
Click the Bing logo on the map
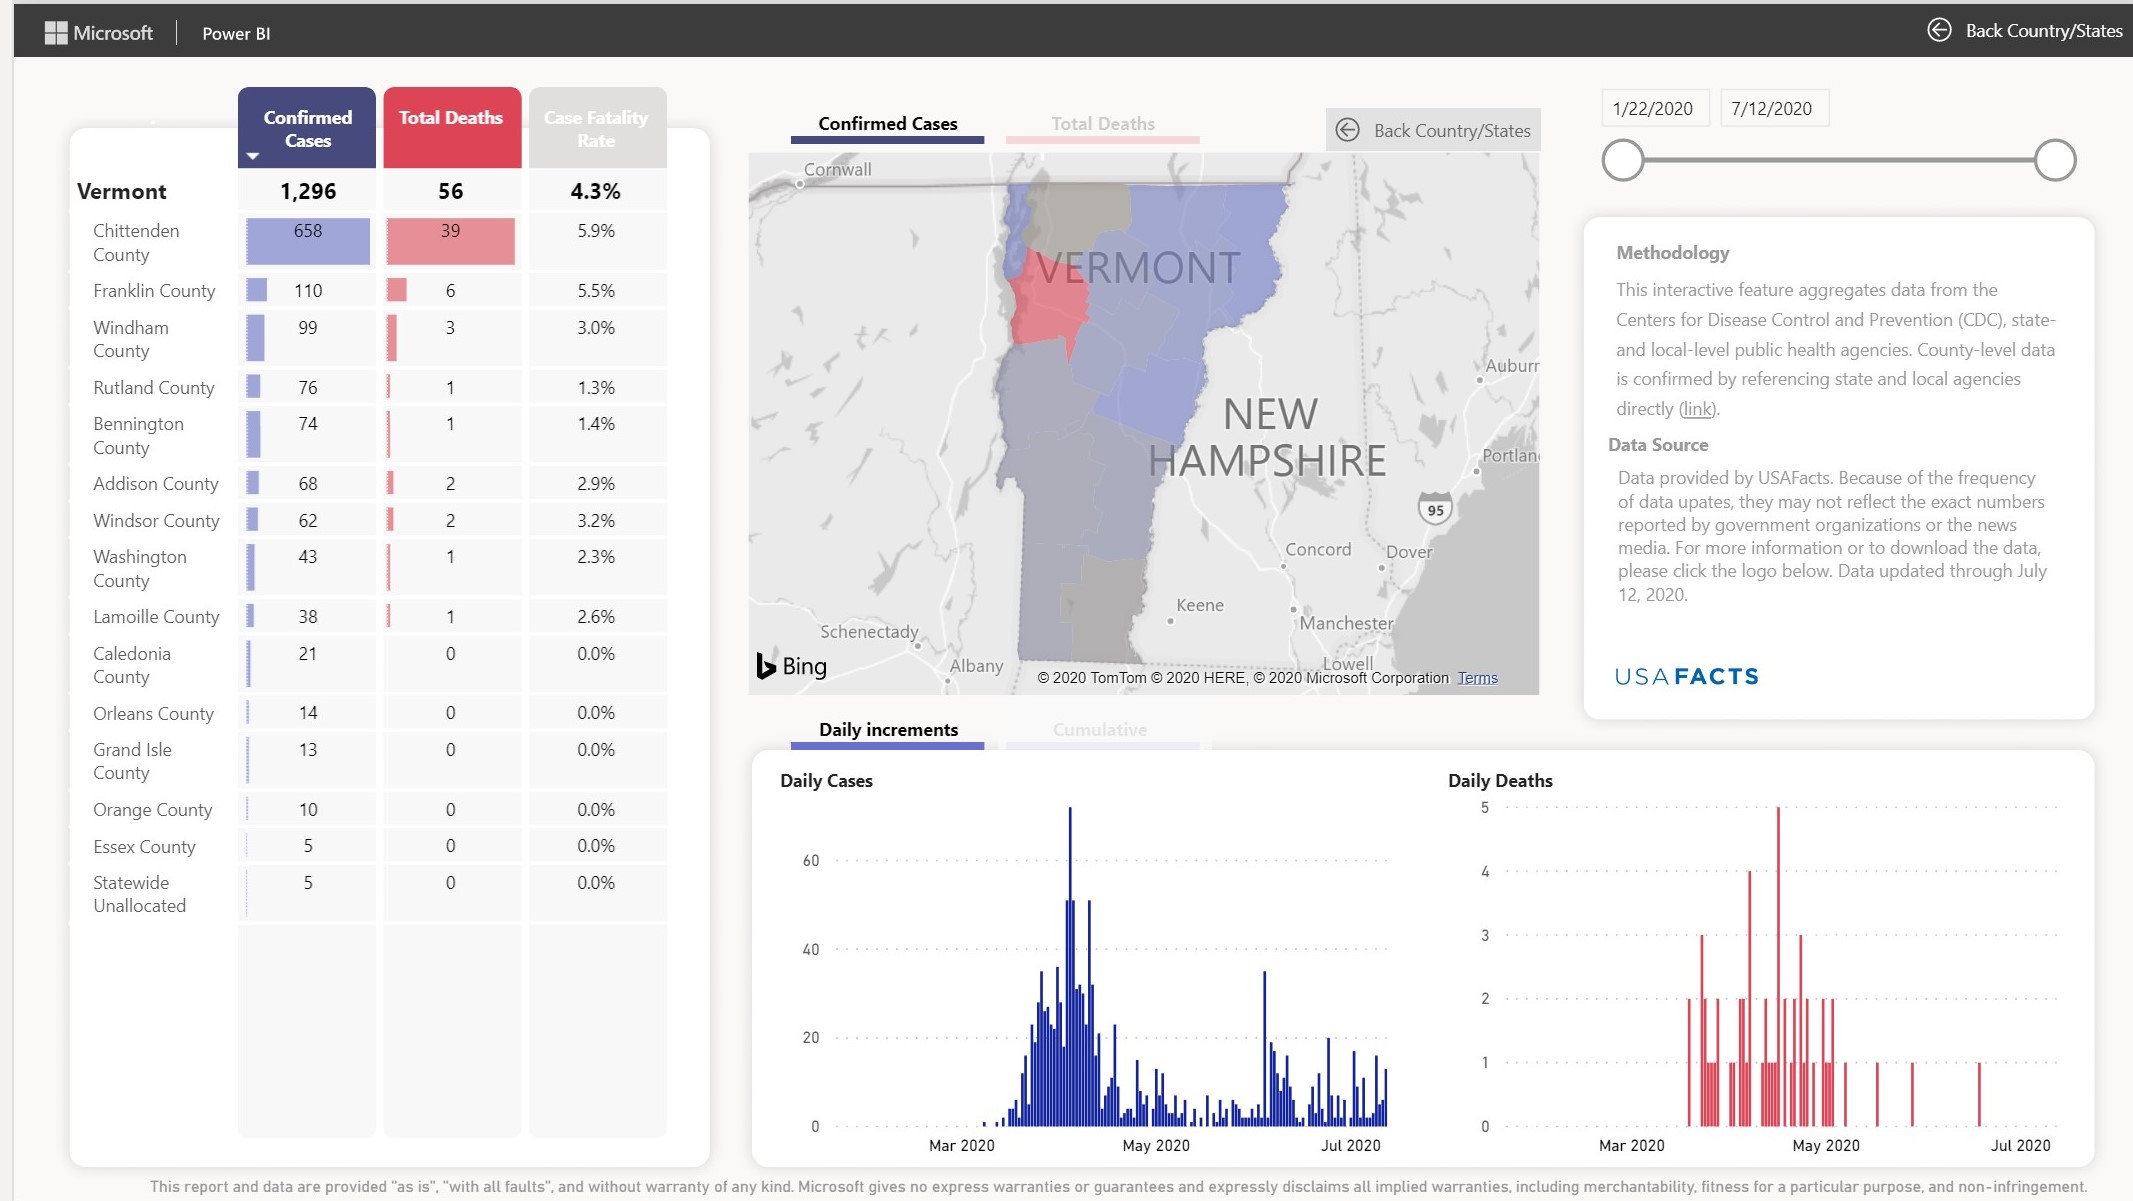coord(792,666)
